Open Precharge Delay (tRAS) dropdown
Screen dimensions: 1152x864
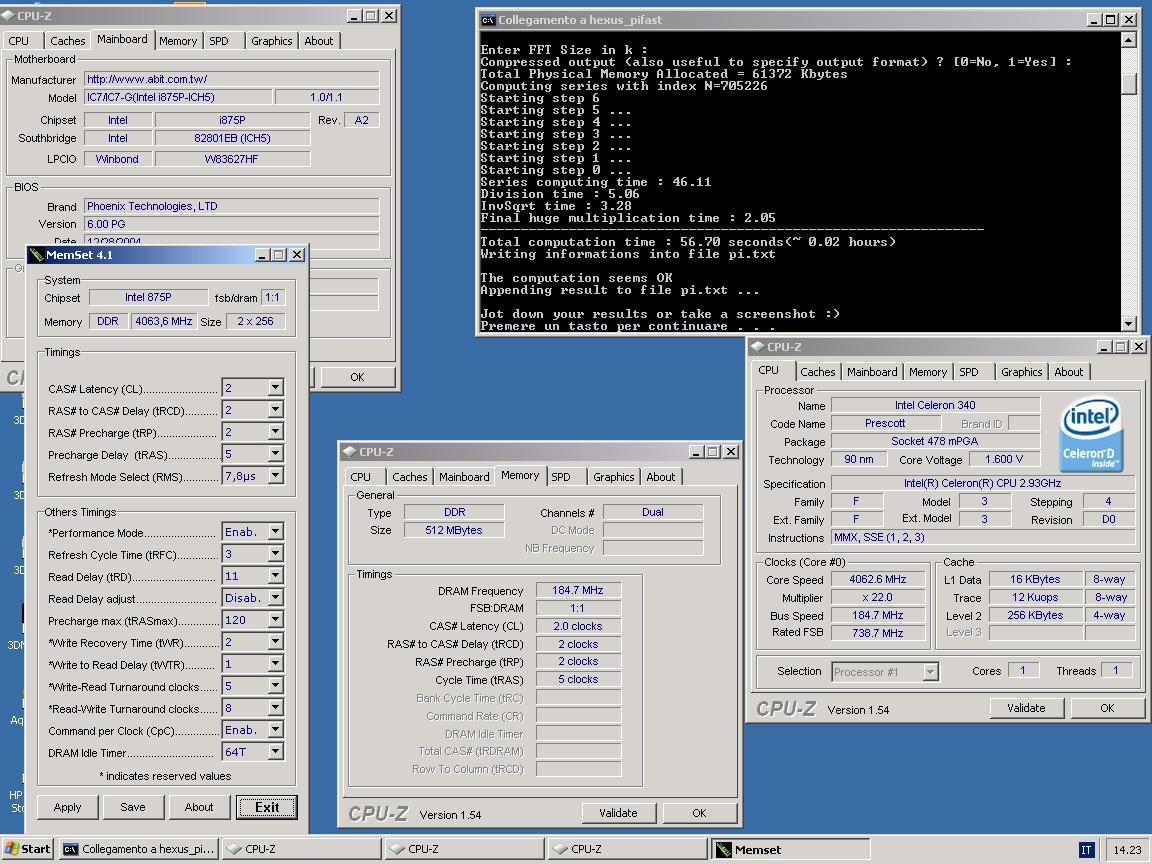(x=276, y=453)
